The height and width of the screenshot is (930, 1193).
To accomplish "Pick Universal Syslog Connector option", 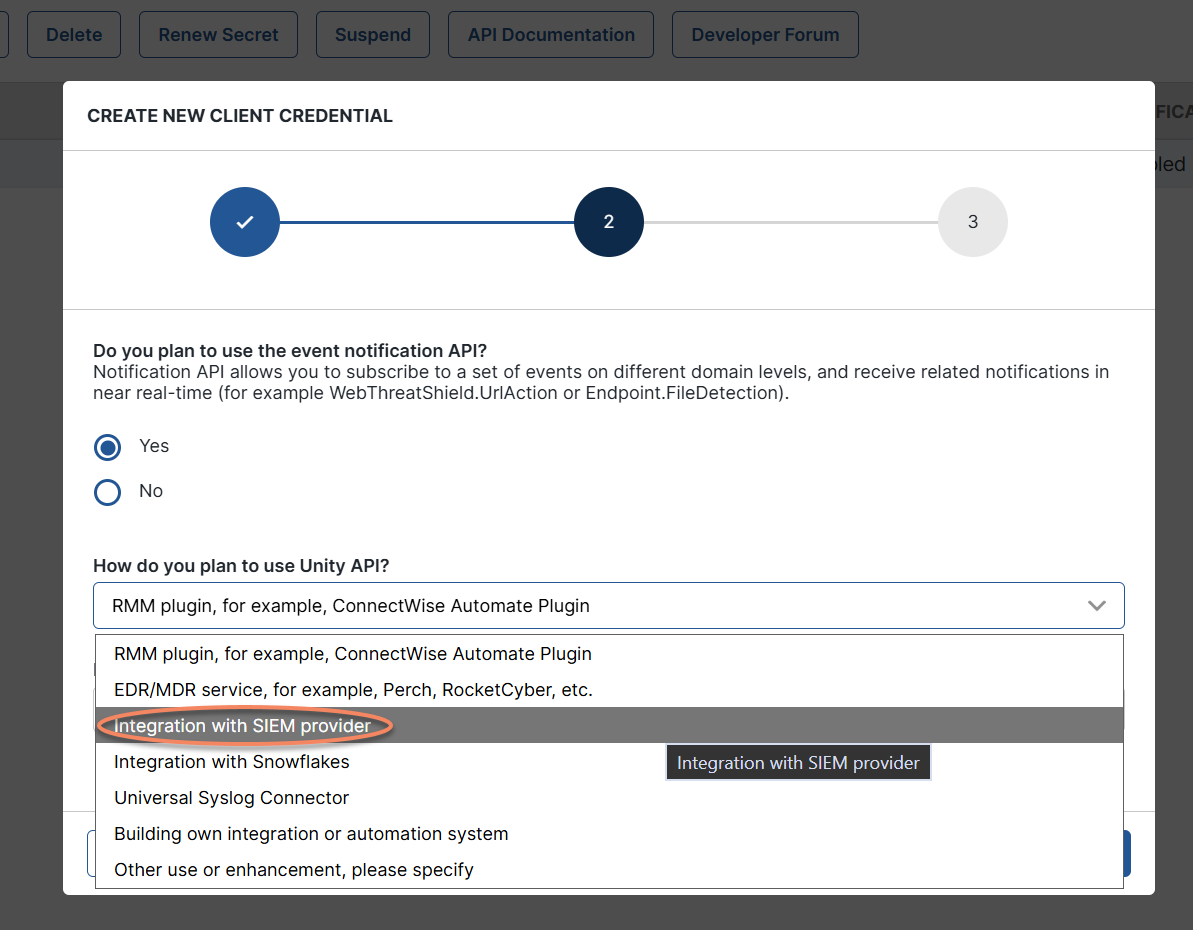I will pyautogui.click(x=609, y=798).
